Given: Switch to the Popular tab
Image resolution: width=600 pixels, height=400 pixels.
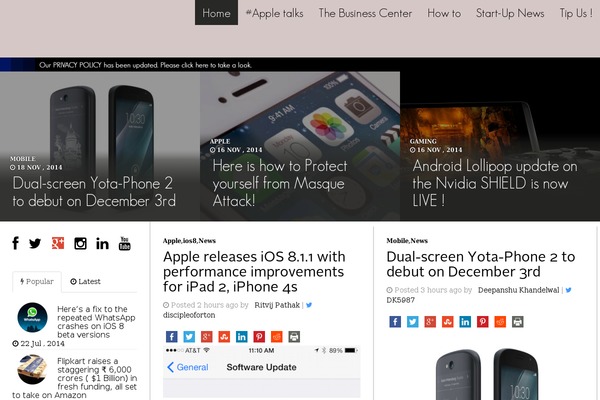Looking at the screenshot, I should coord(37,281).
